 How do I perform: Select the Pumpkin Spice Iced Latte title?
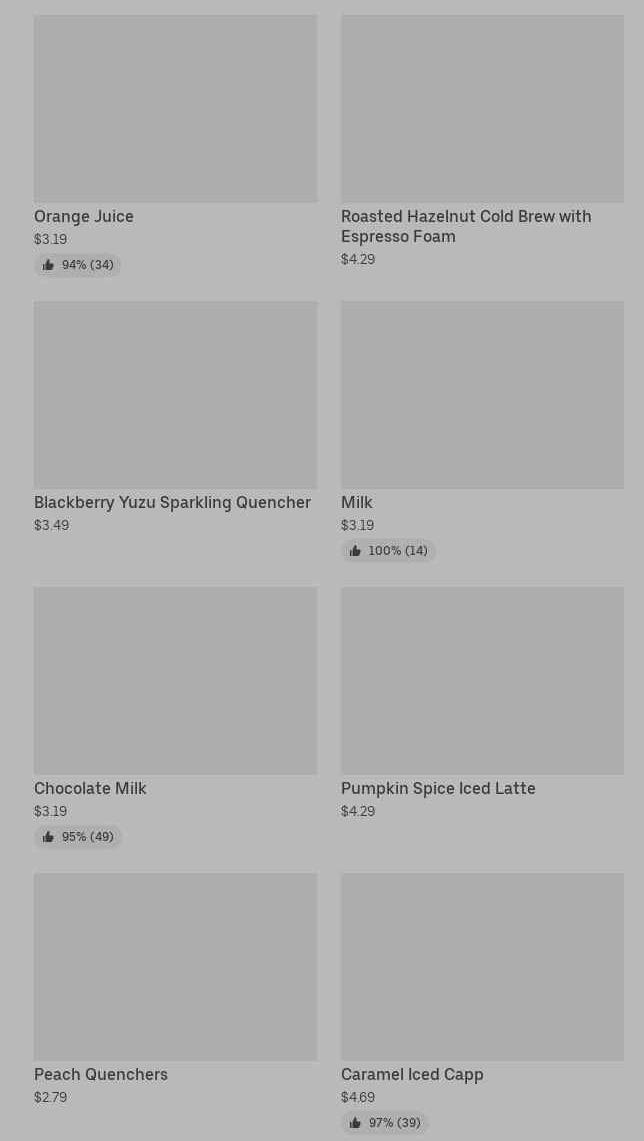pos(438,789)
